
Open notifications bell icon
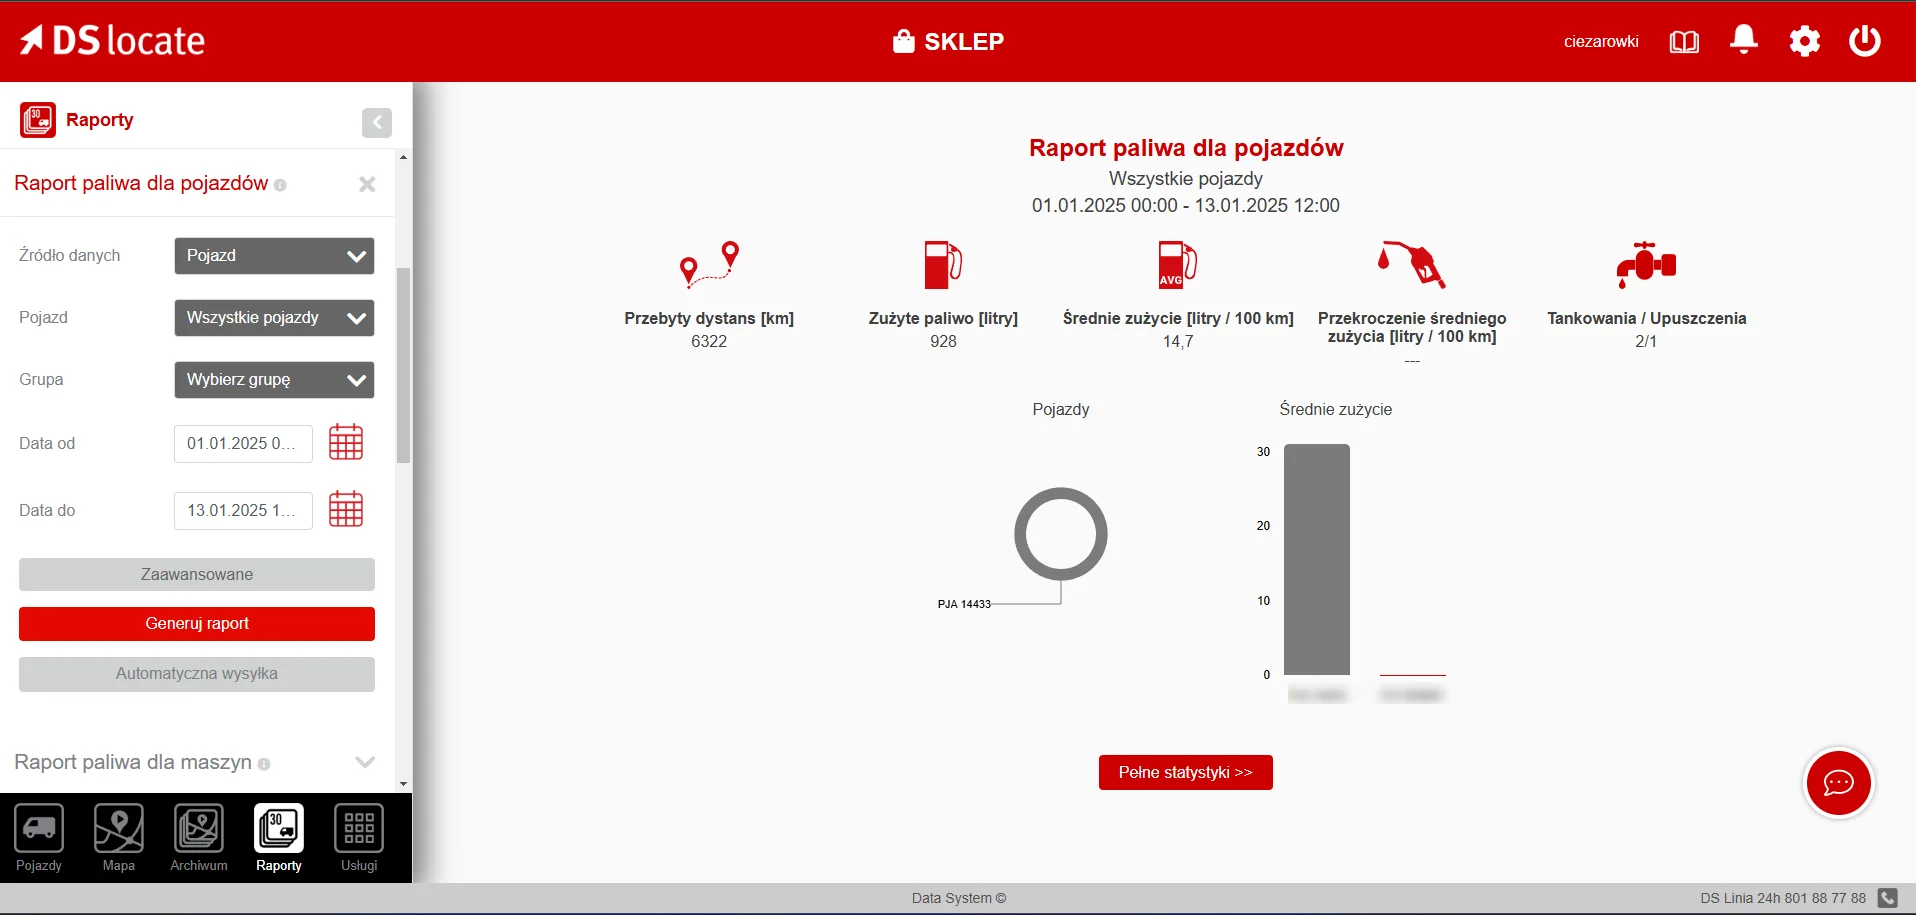click(x=1744, y=40)
